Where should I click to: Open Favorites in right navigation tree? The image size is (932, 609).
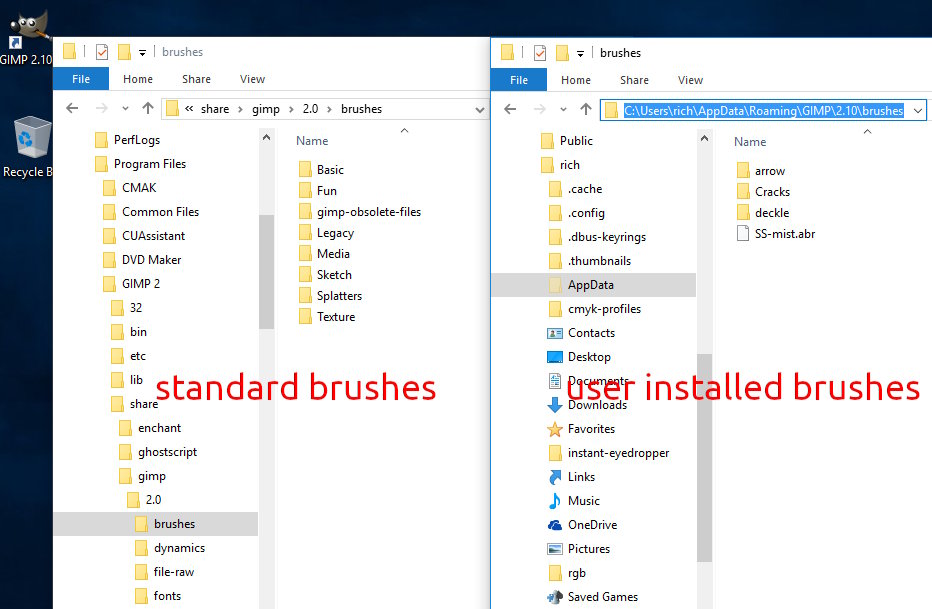(x=580, y=429)
